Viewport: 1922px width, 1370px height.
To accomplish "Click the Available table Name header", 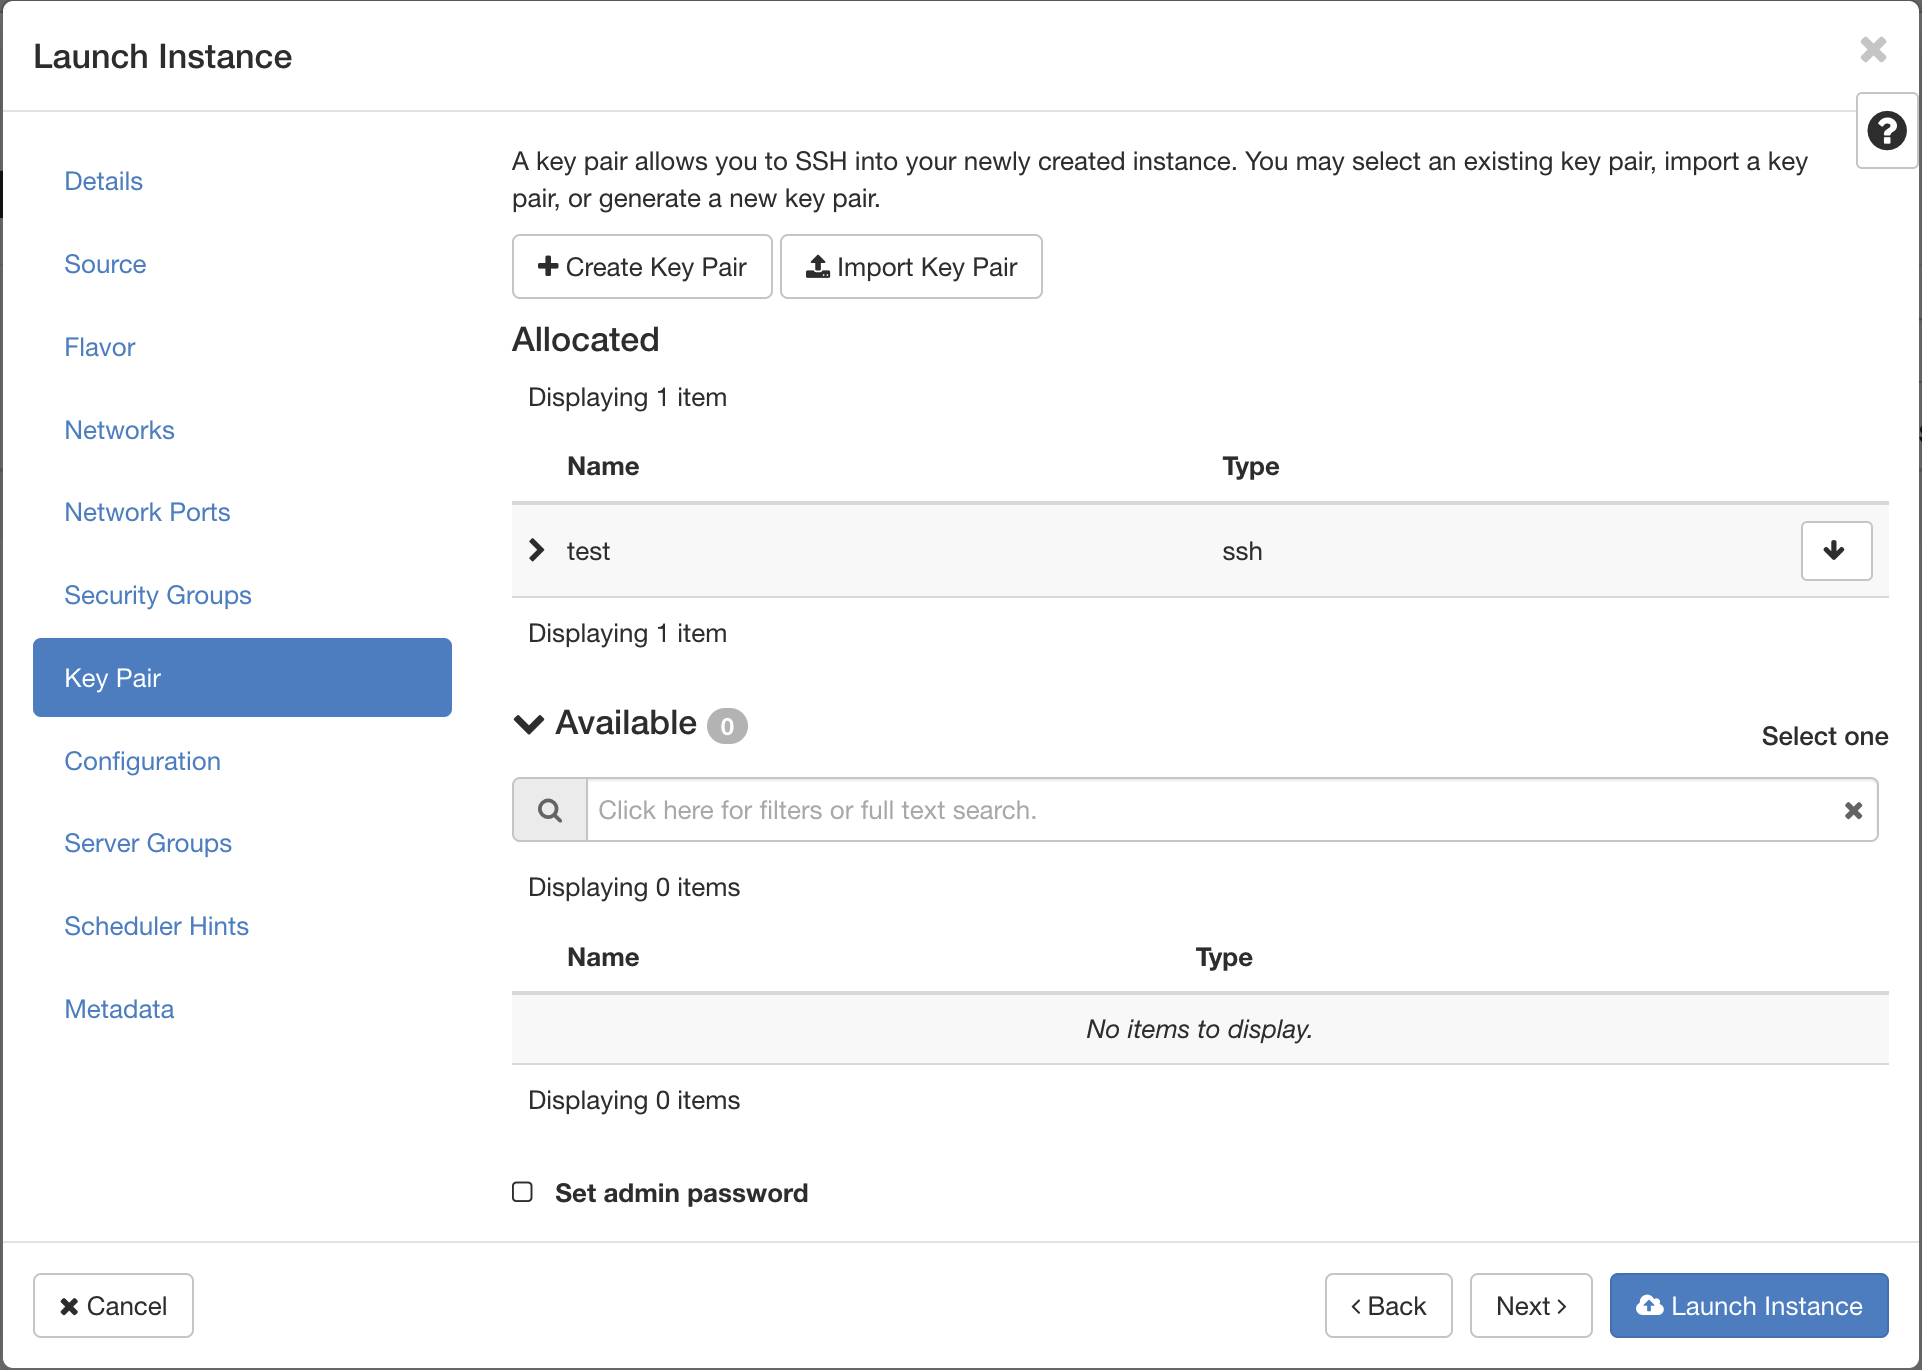I will (603, 957).
